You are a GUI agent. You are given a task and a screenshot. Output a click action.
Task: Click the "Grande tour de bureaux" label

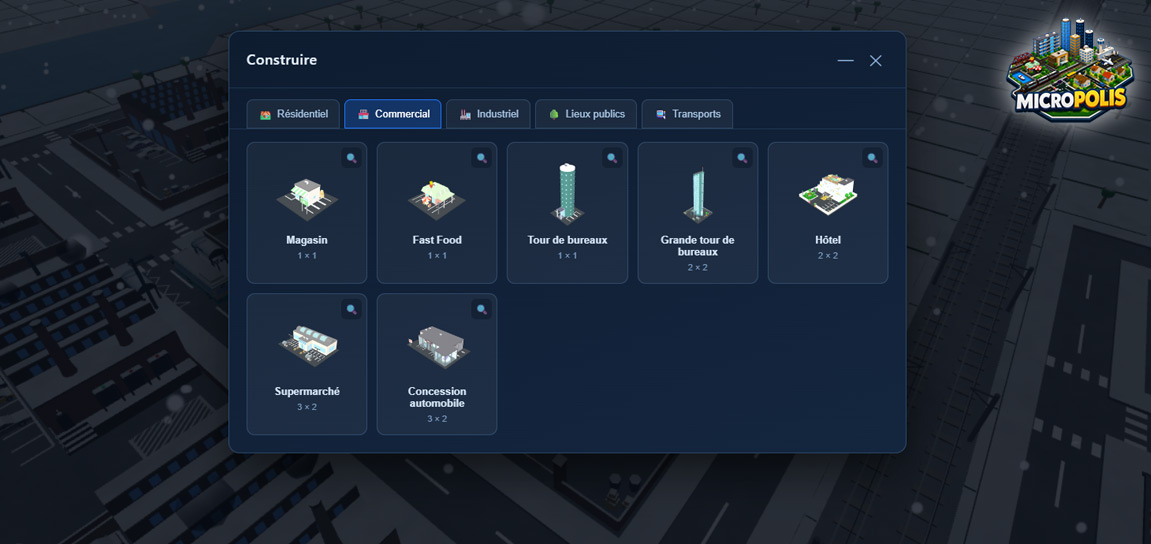coord(697,246)
